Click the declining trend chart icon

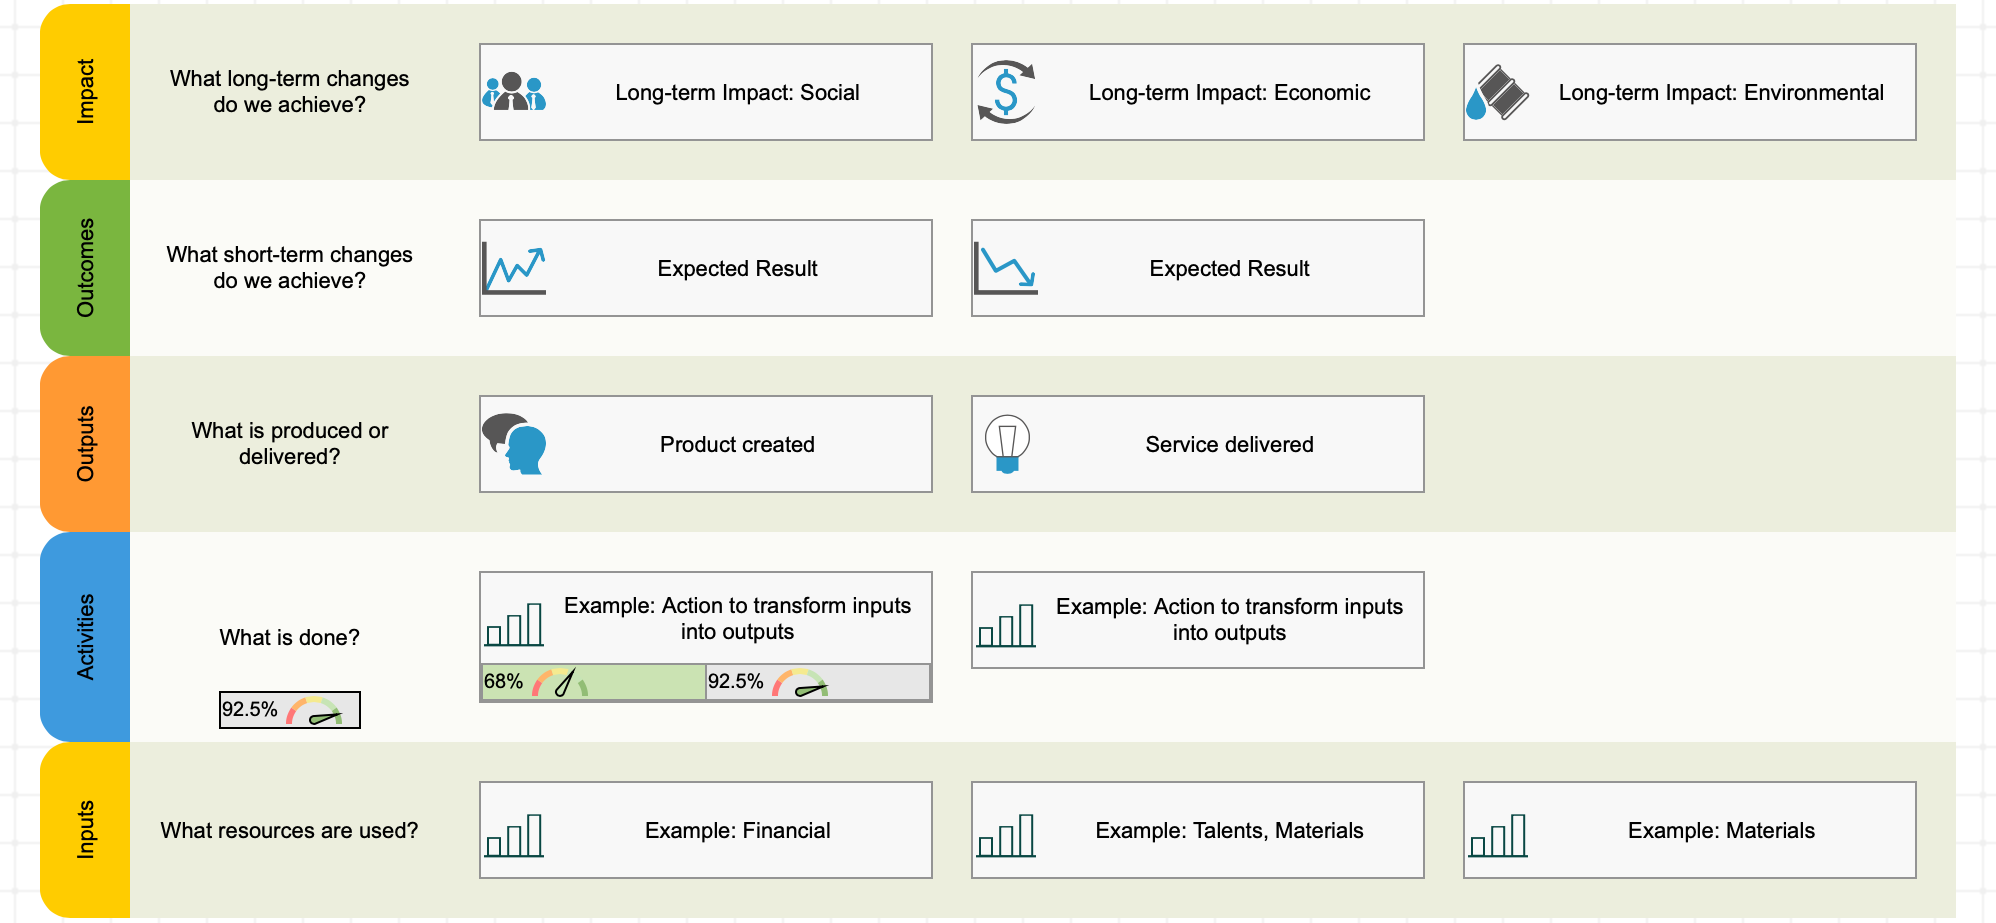(x=1005, y=267)
